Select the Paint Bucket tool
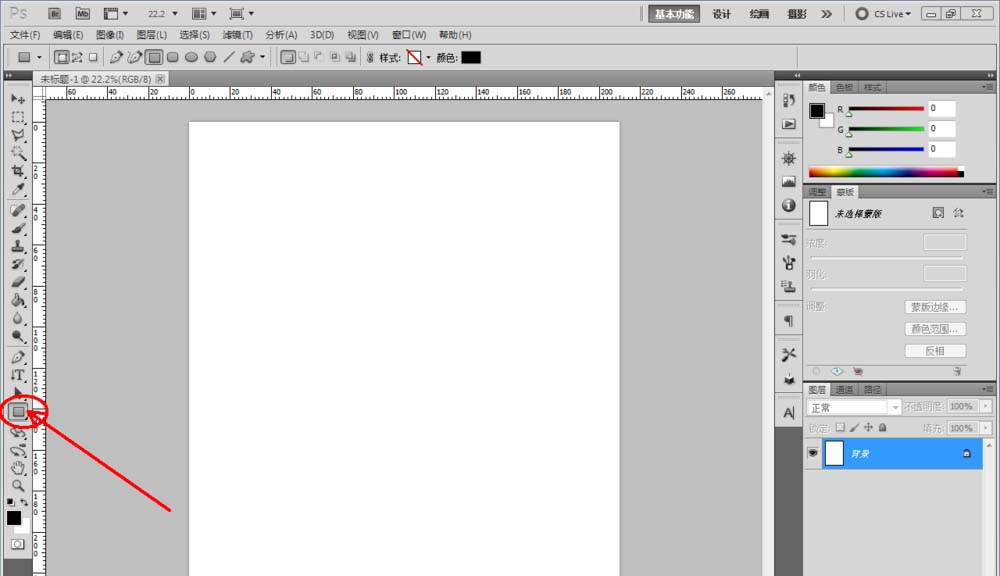This screenshot has height=576, width=1000. pos(18,300)
